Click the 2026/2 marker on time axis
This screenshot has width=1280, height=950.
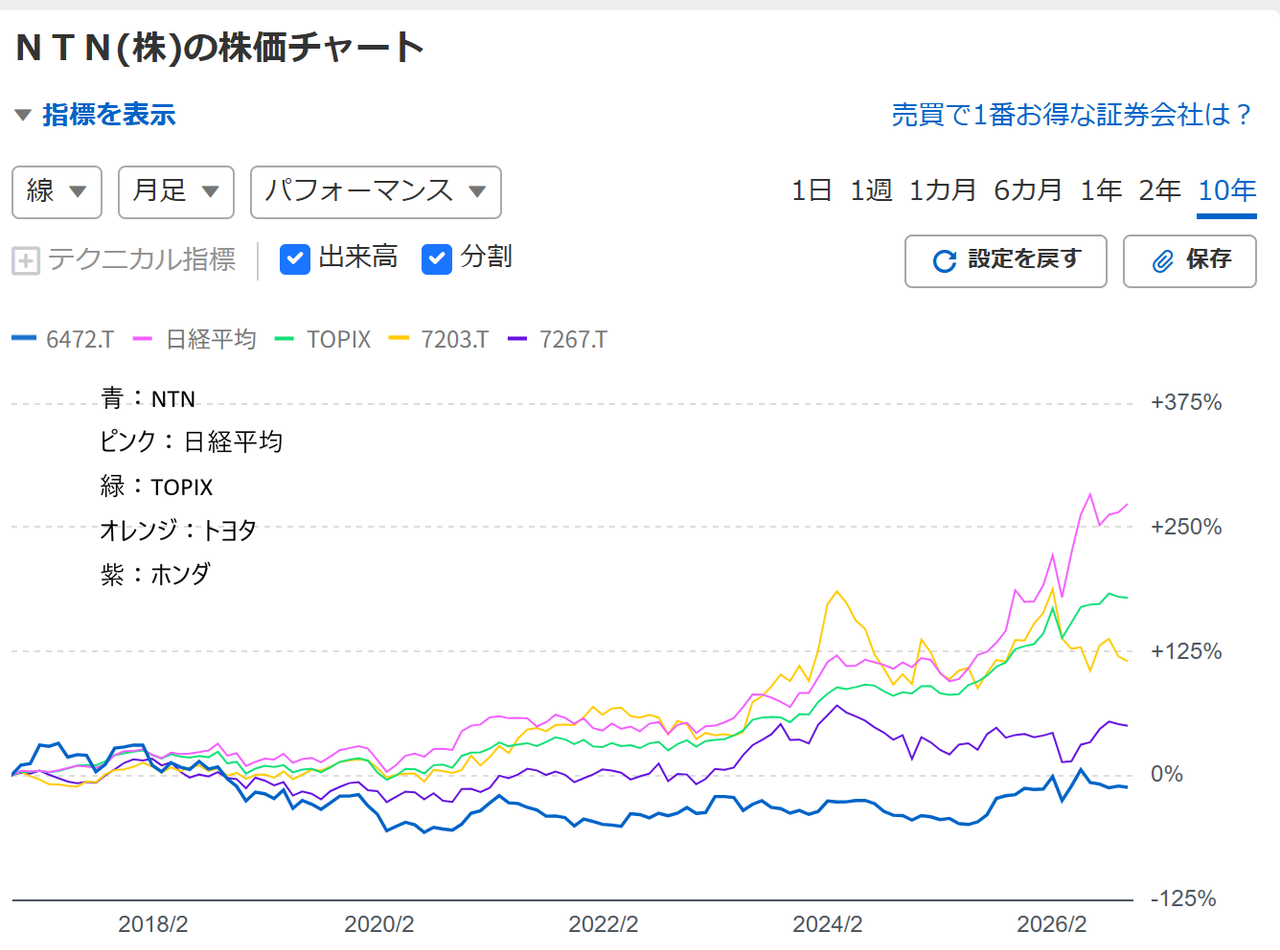(1052, 923)
